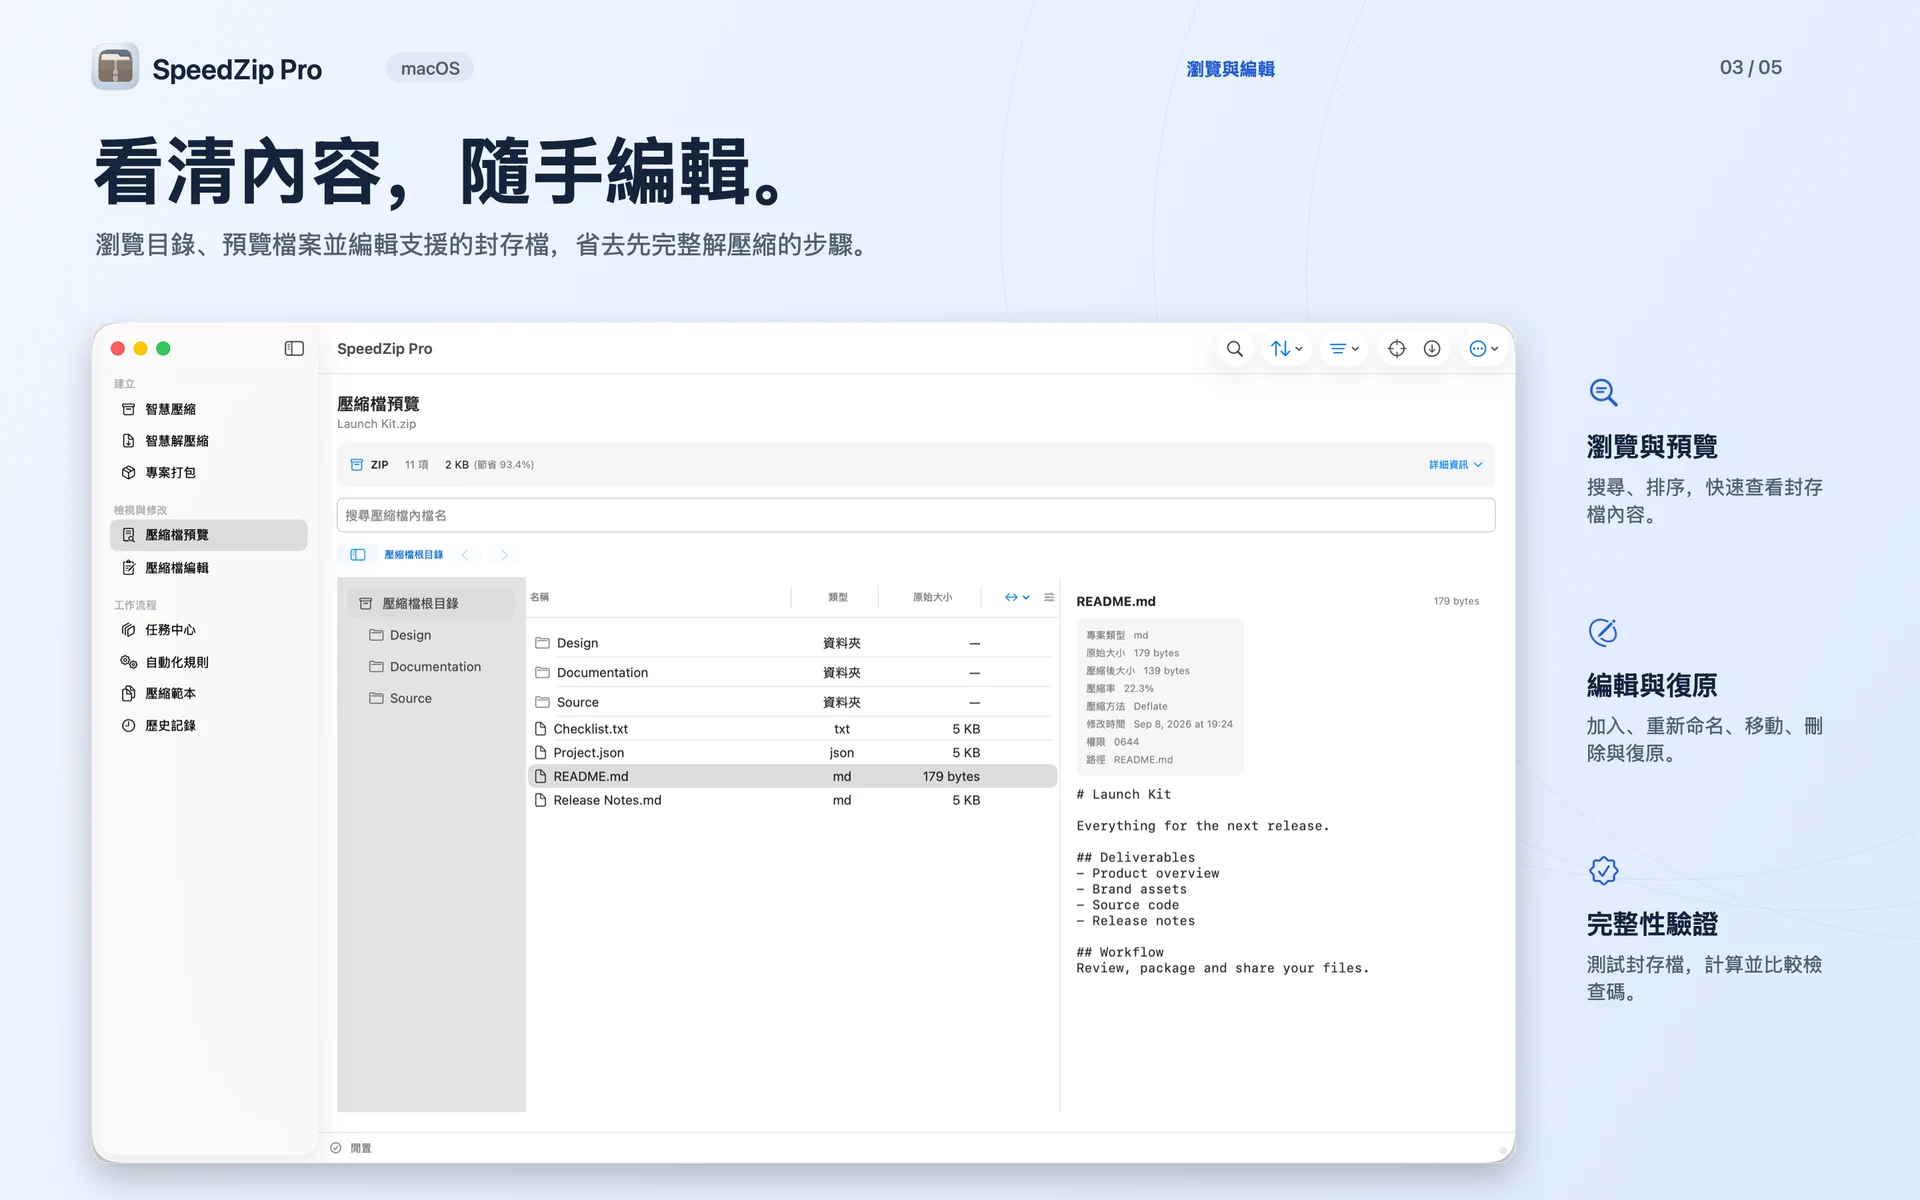Select the Release Notes.md file row

792,800
